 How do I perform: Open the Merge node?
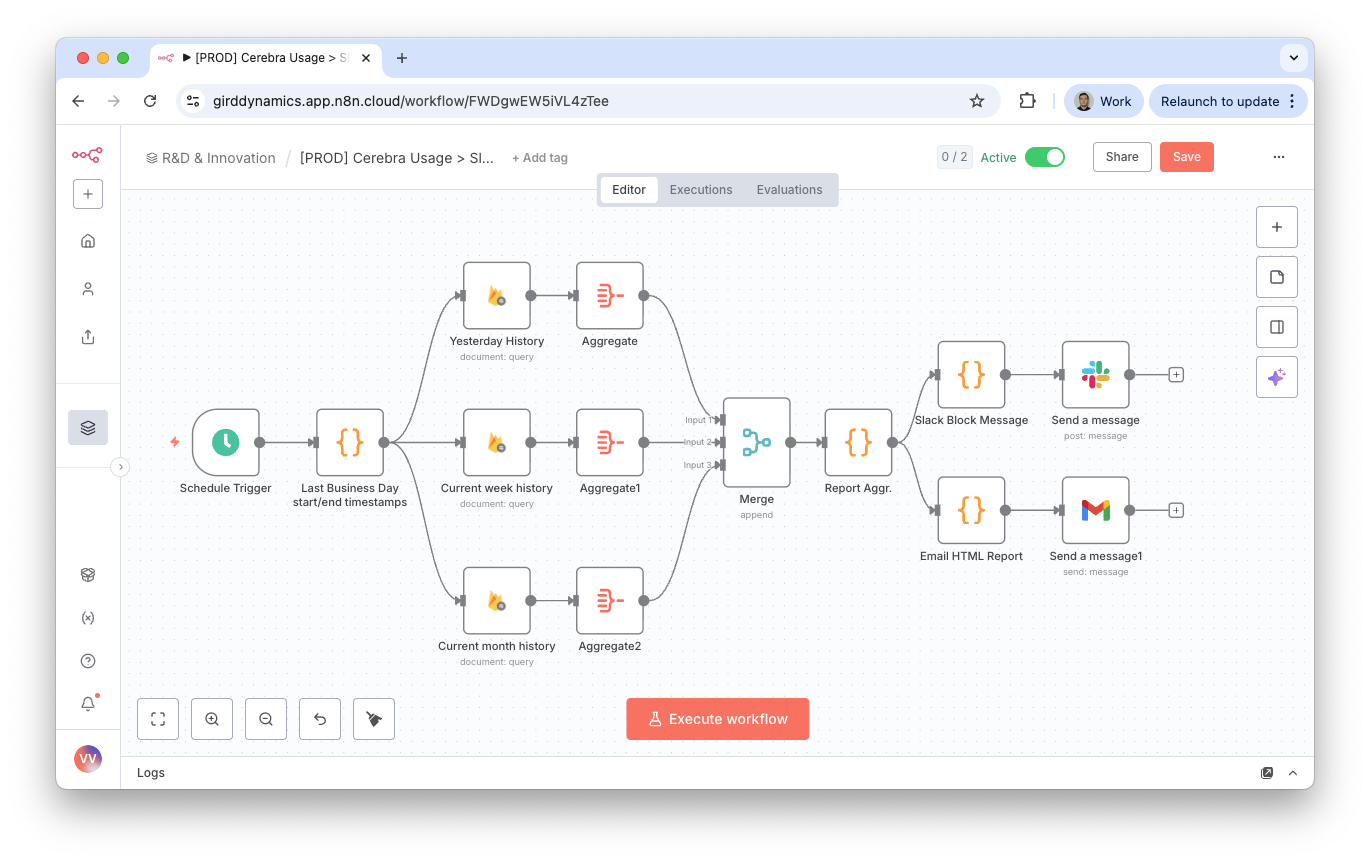pyautogui.click(x=757, y=442)
